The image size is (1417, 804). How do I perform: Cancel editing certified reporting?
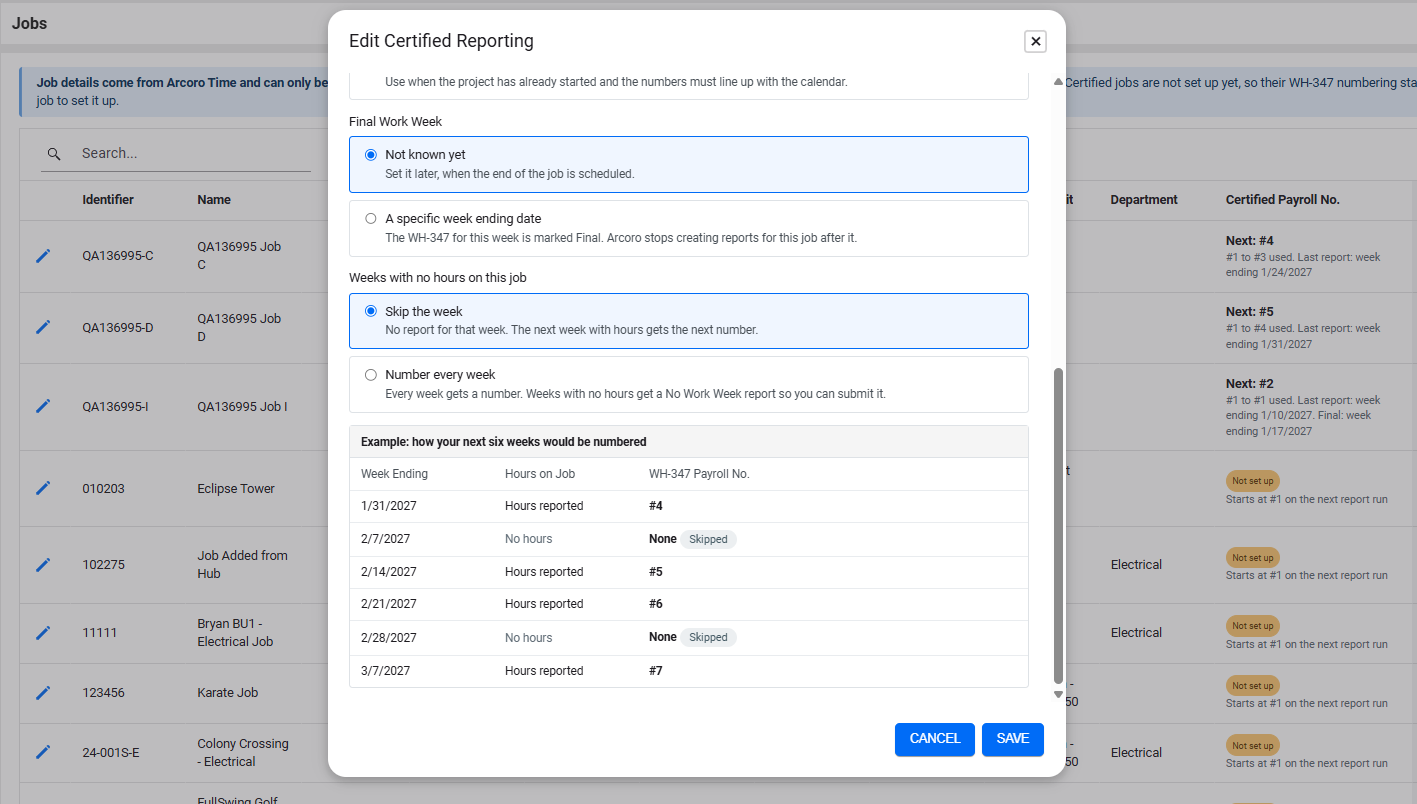(x=935, y=739)
